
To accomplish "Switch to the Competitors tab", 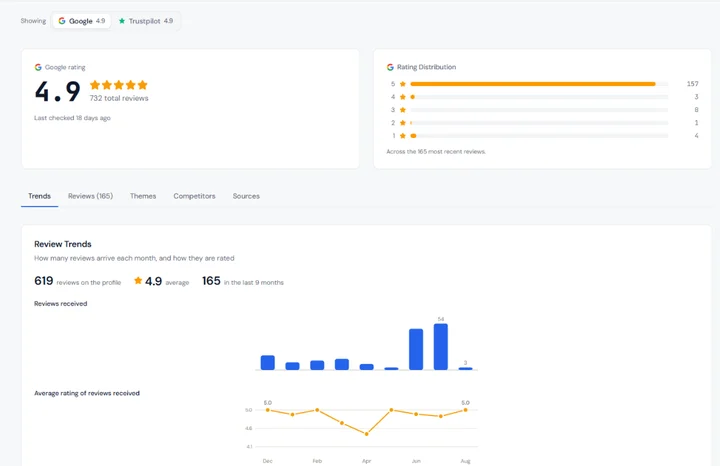I will pos(194,196).
